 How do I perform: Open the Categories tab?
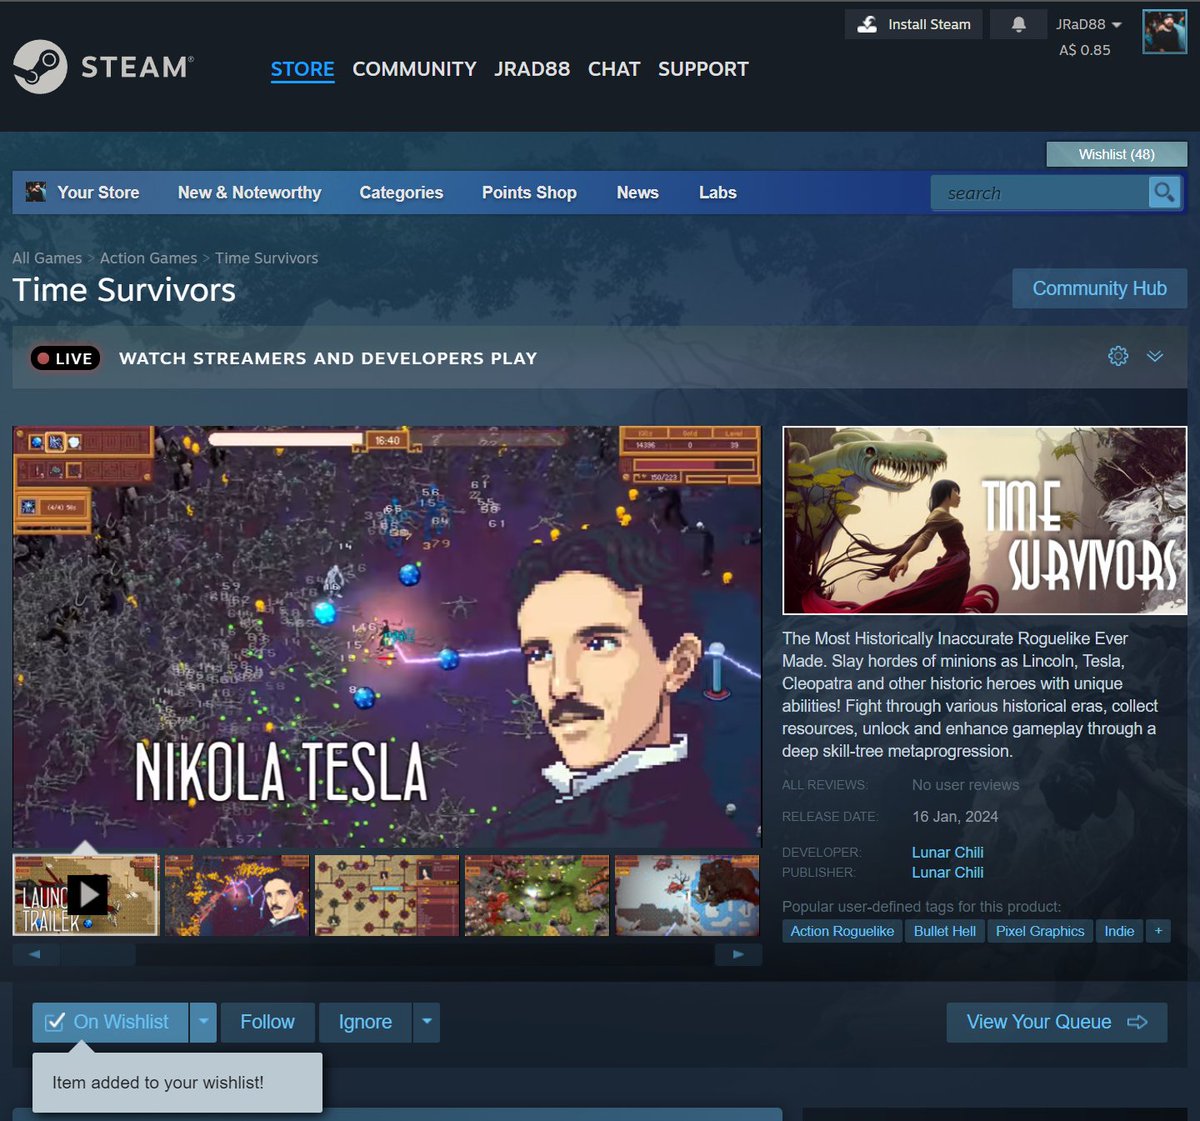(401, 192)
